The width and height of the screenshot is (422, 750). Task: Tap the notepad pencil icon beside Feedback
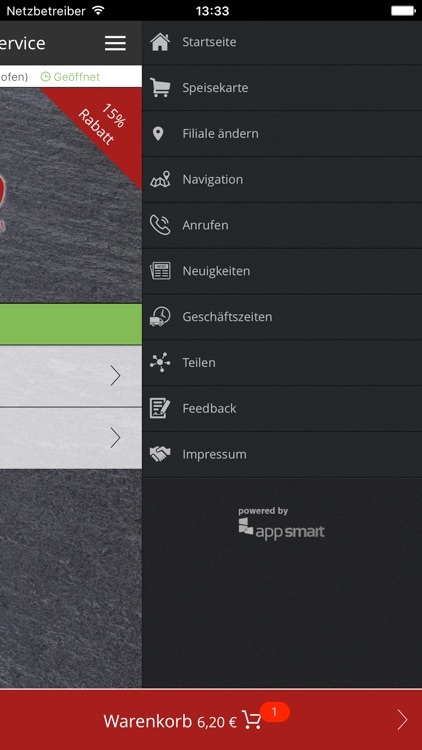[160, 408]
